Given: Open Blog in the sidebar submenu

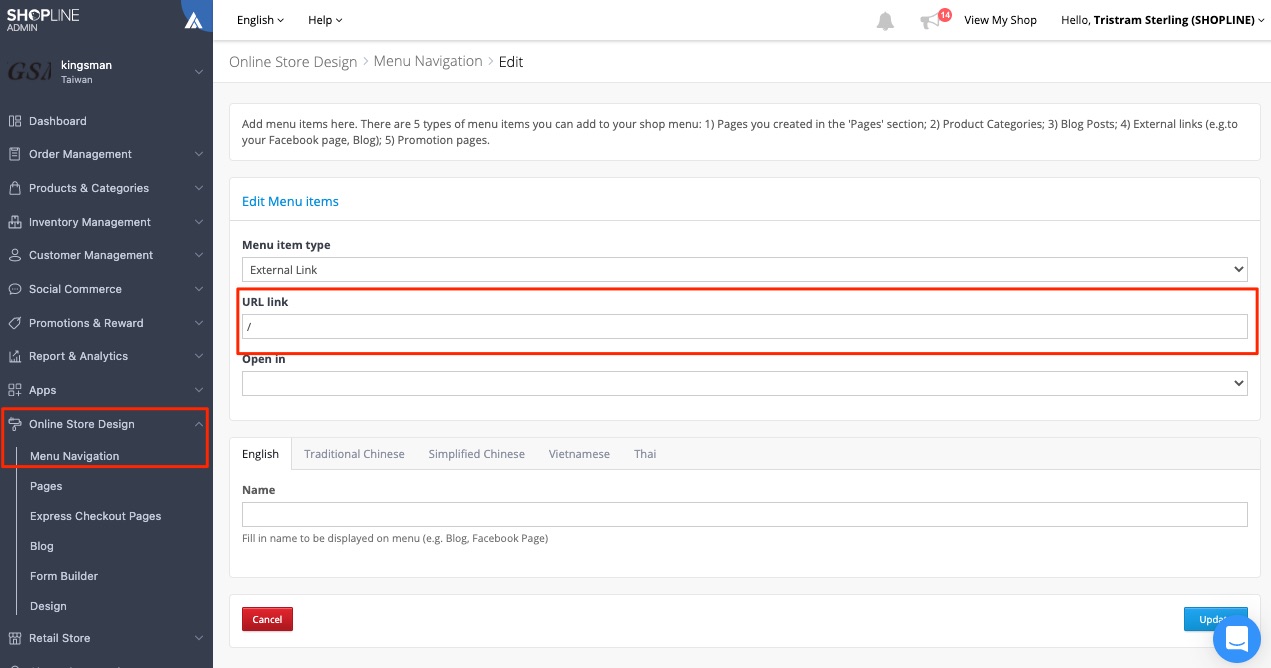Looking at the screenshot, I should [x=42, y=546].
